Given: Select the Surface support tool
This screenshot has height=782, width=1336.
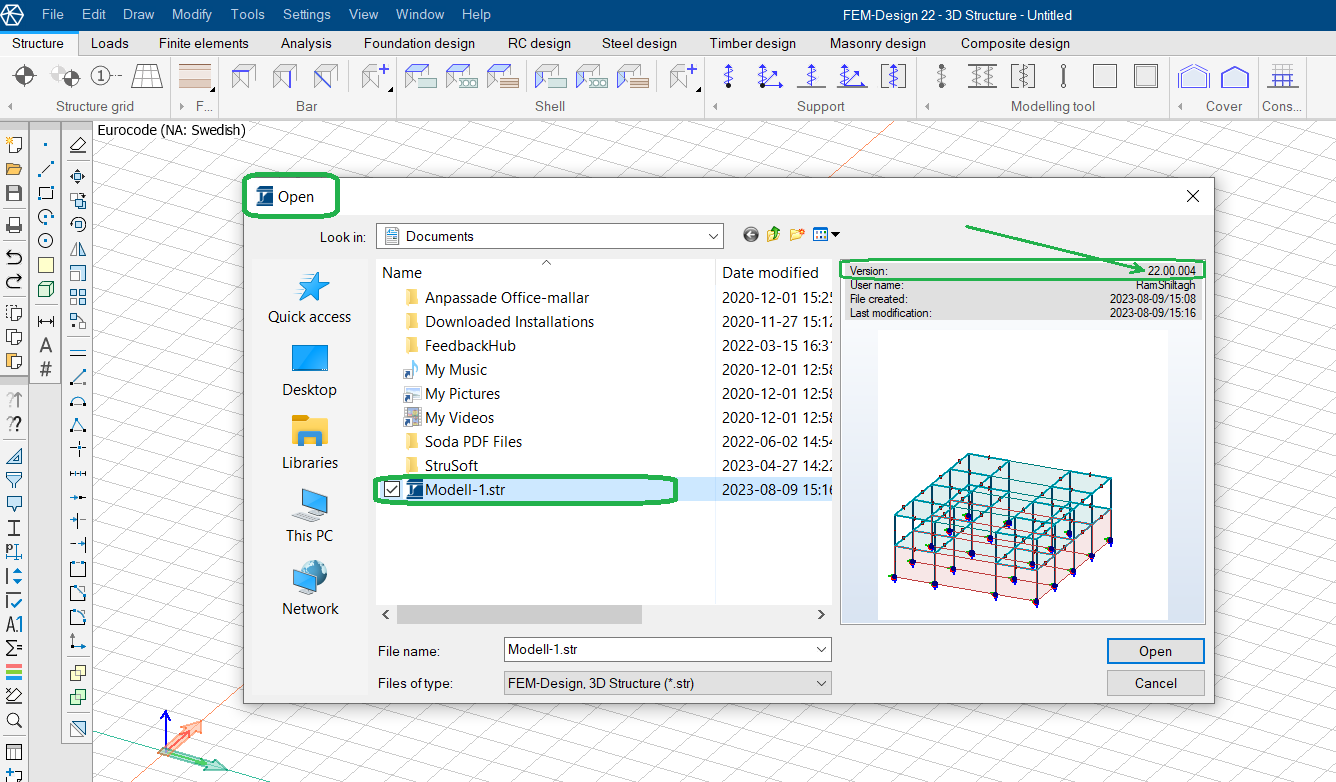Looking at the screenshot, I should tap(893, 76).
